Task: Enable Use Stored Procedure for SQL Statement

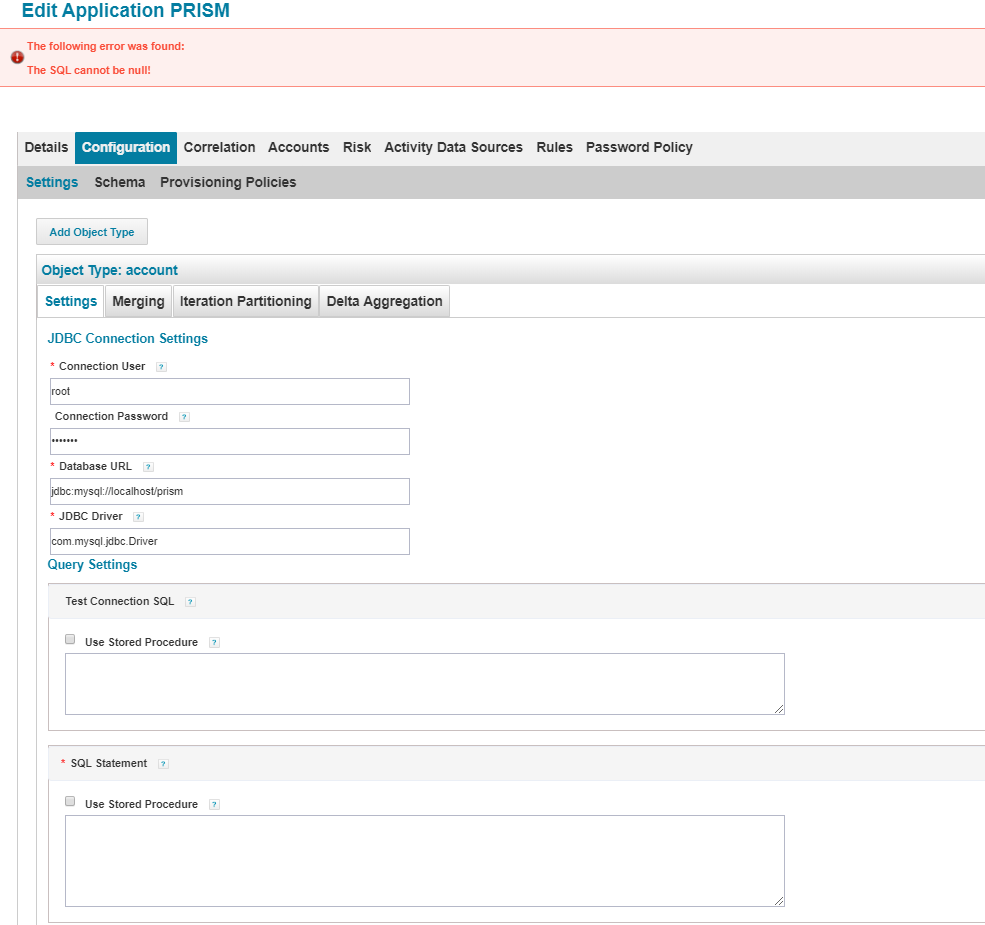Action: pyautogui.click(x=70, y=801)
